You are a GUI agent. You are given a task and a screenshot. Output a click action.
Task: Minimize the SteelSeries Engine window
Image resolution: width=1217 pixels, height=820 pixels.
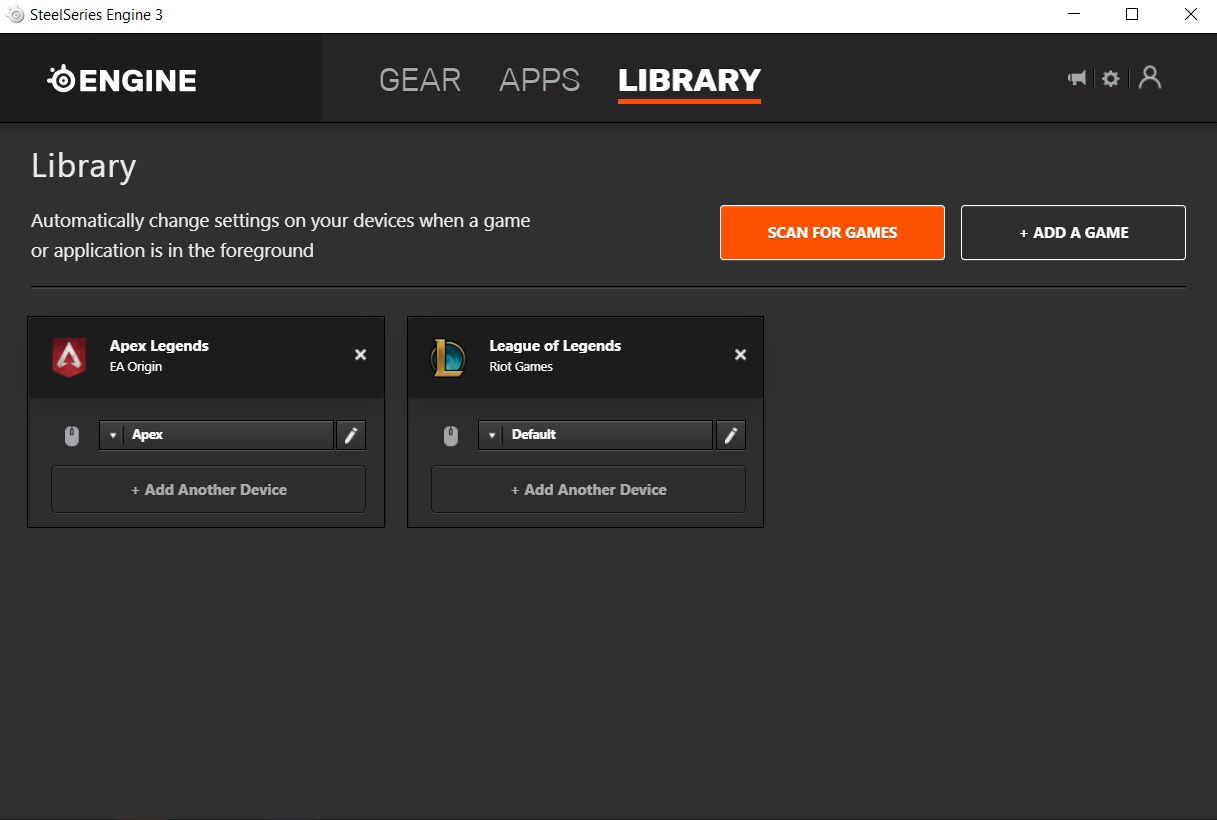click(x=1073, y=15)
